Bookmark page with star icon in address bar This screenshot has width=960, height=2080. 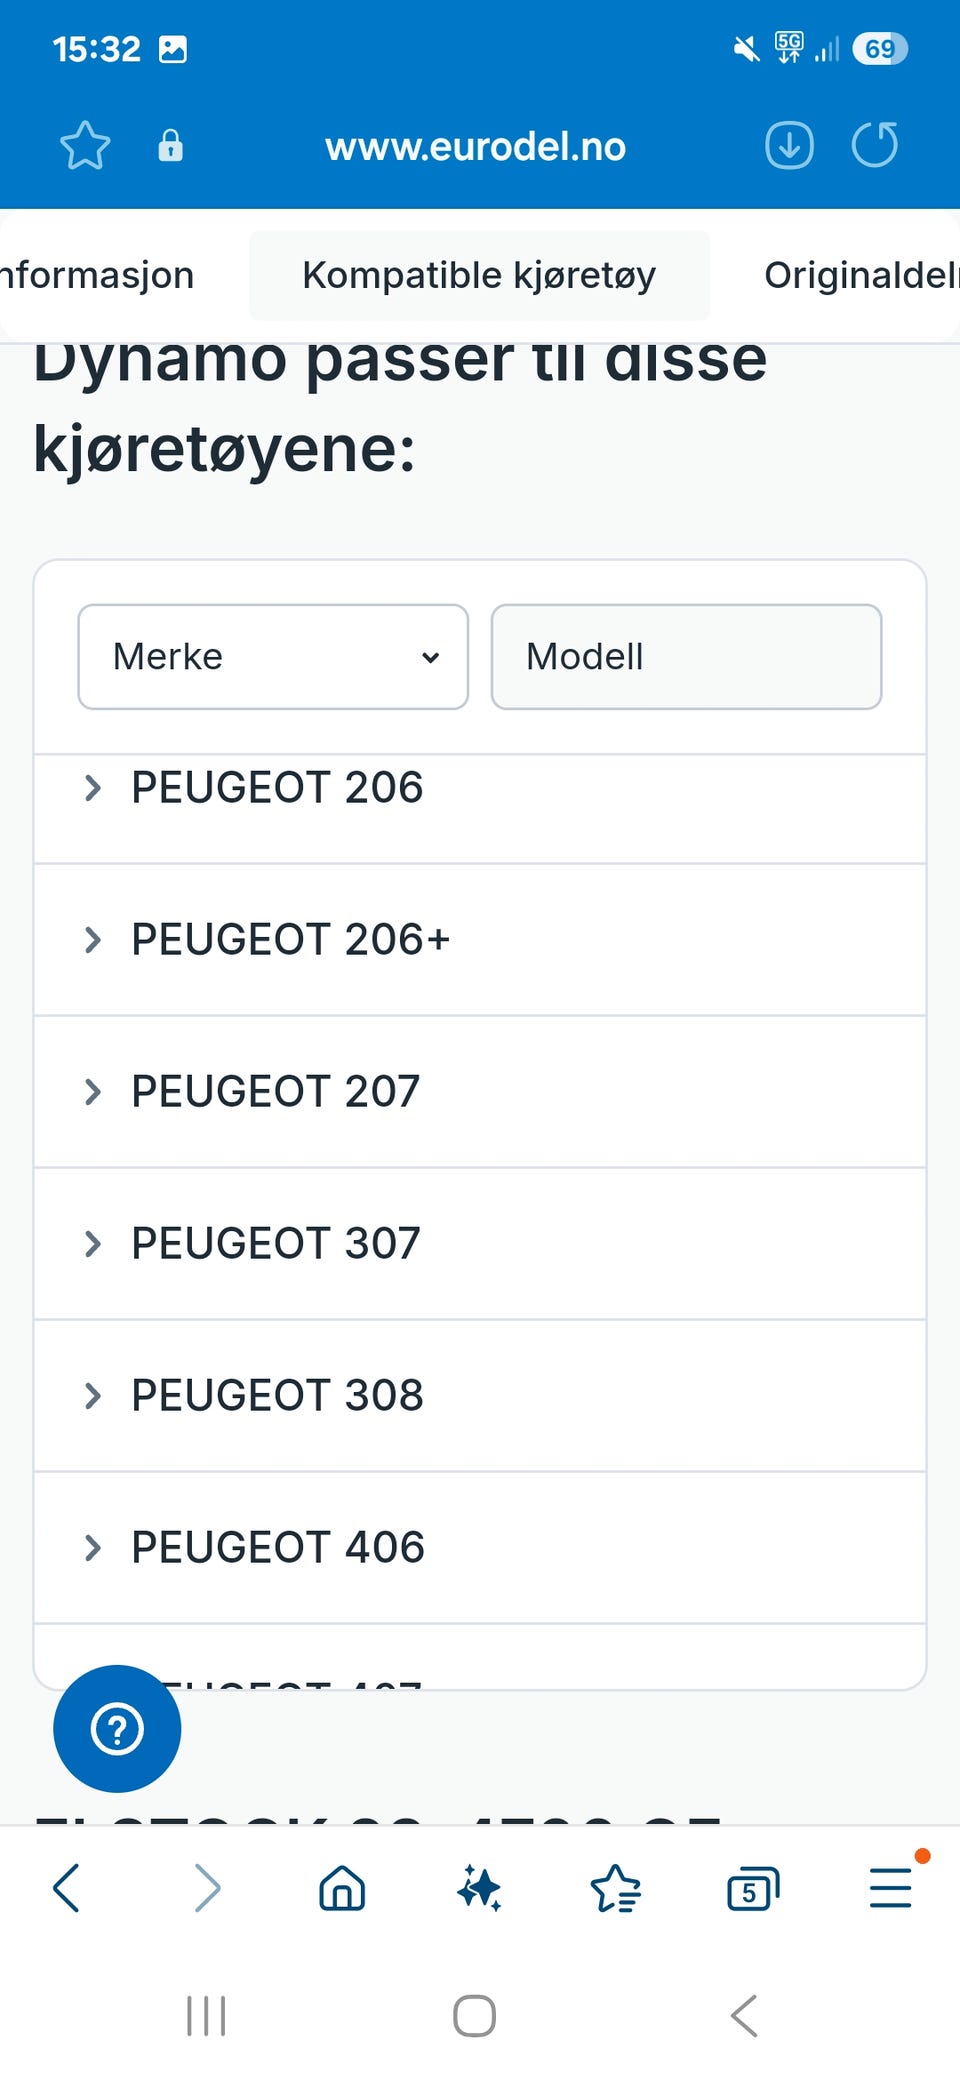[85, 146]
